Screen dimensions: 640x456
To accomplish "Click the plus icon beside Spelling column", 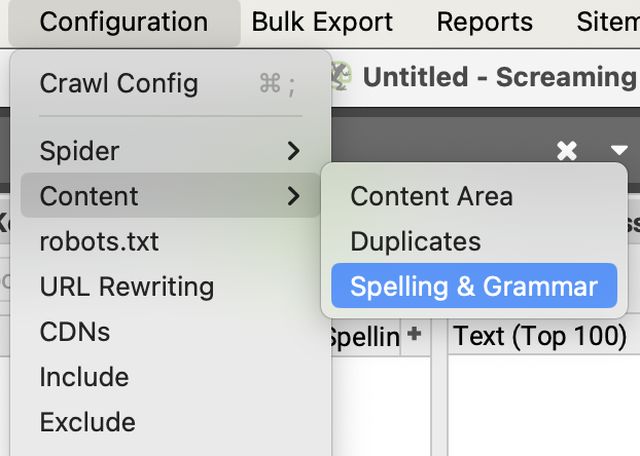I will click(414, 335).
